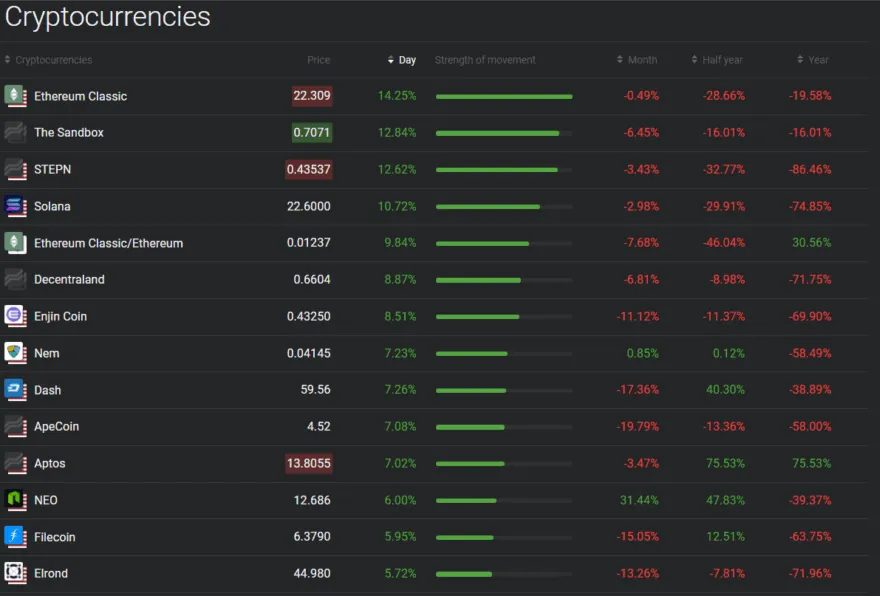Click the Ethereum Classic coin icon
Image resolution: width=880 pixels, height=596 pixels.
(x=15, y=96)
